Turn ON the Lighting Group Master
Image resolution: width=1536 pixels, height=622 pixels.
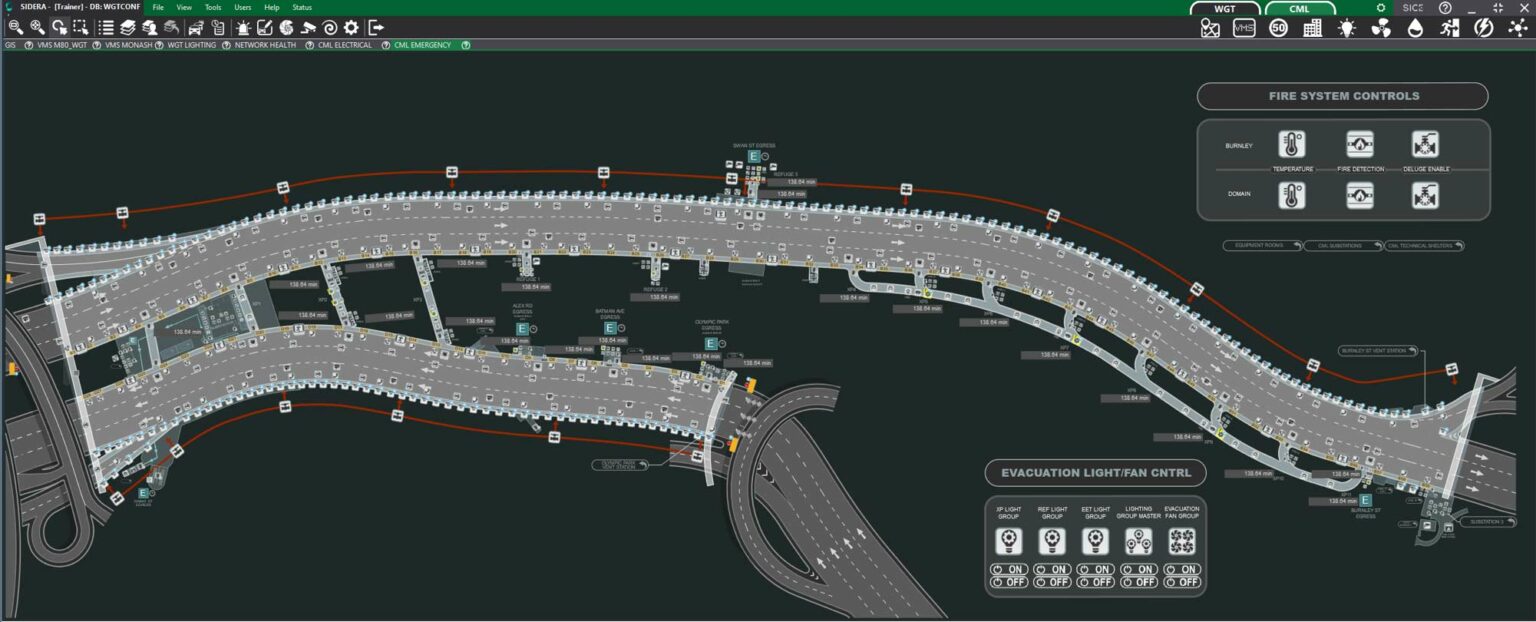point(1140,569)
